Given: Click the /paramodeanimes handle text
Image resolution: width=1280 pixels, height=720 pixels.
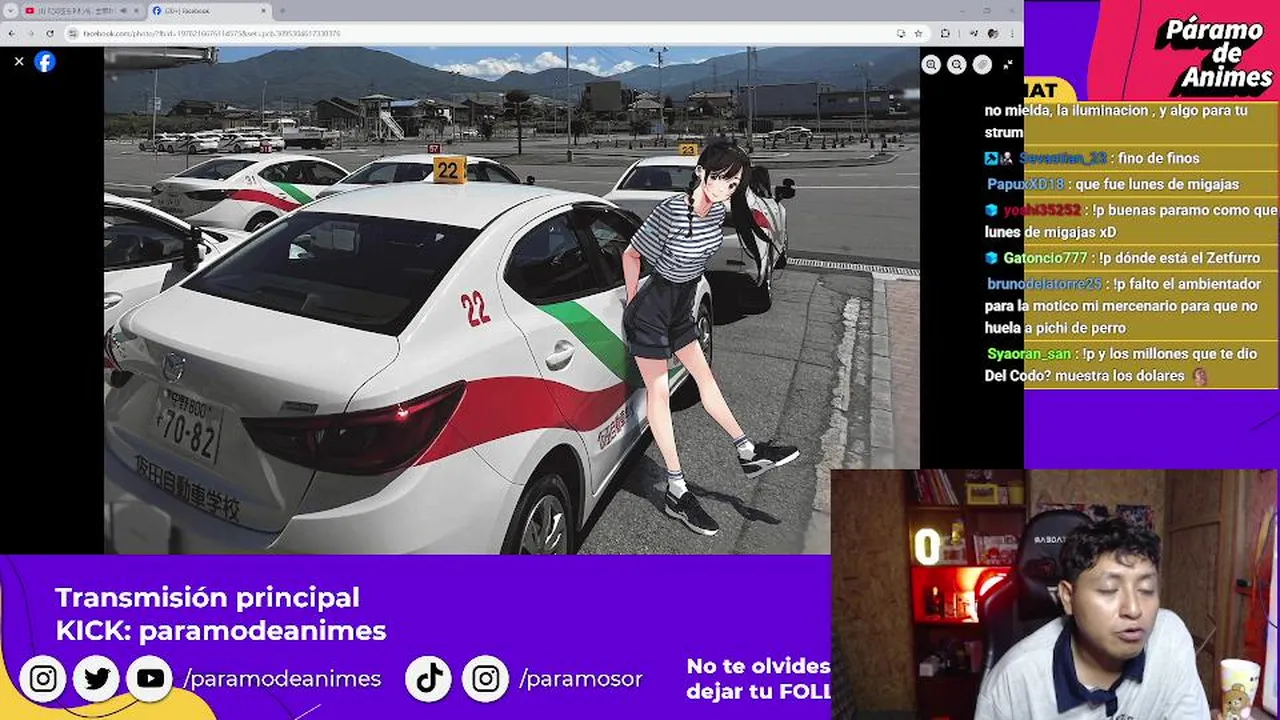Looking at the screenshot, I should [282, 679].
